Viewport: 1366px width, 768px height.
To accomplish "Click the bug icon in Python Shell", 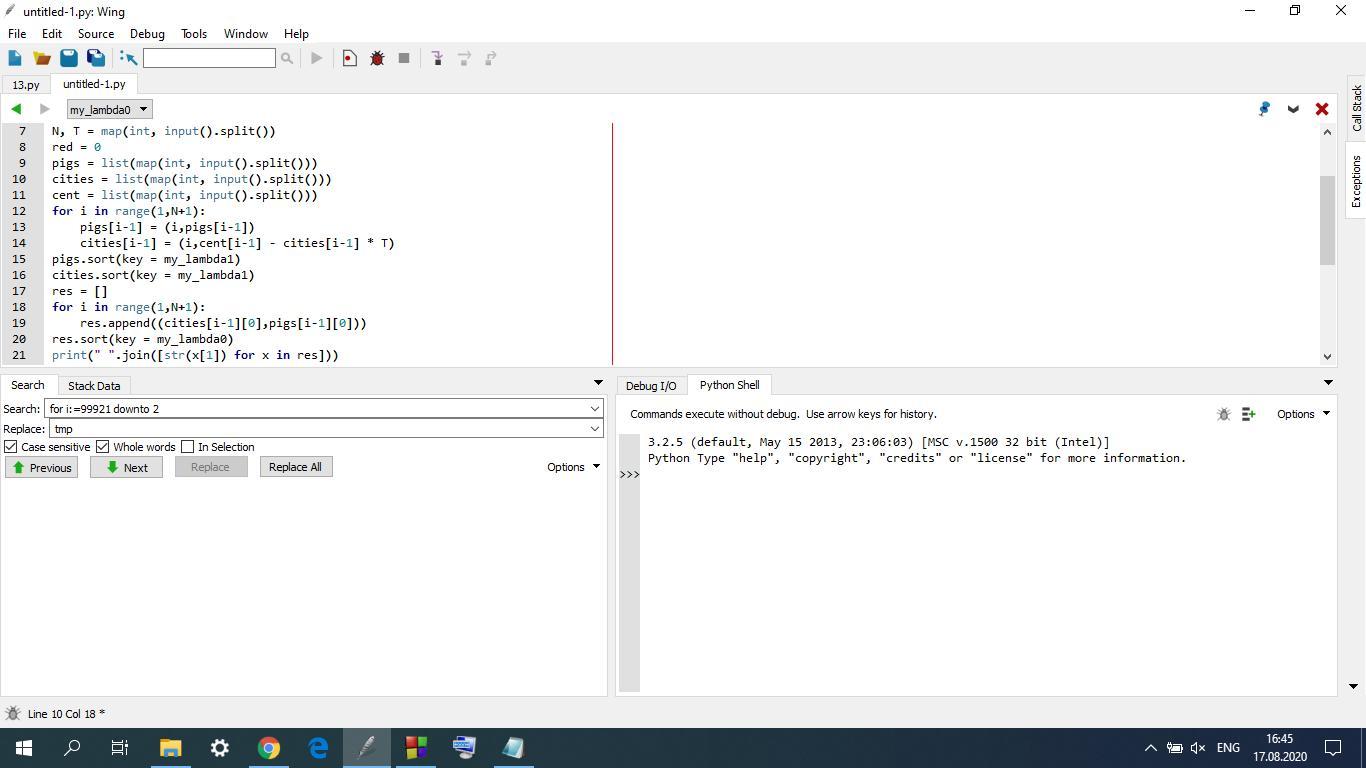I will point(1223,414).
